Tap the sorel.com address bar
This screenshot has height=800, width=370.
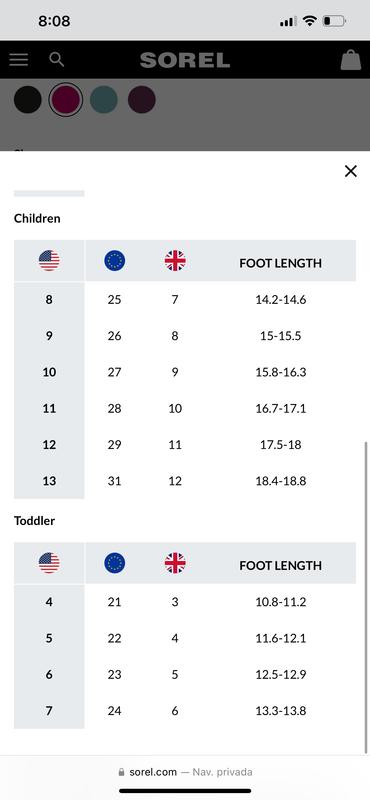click(x=185, y=772)
